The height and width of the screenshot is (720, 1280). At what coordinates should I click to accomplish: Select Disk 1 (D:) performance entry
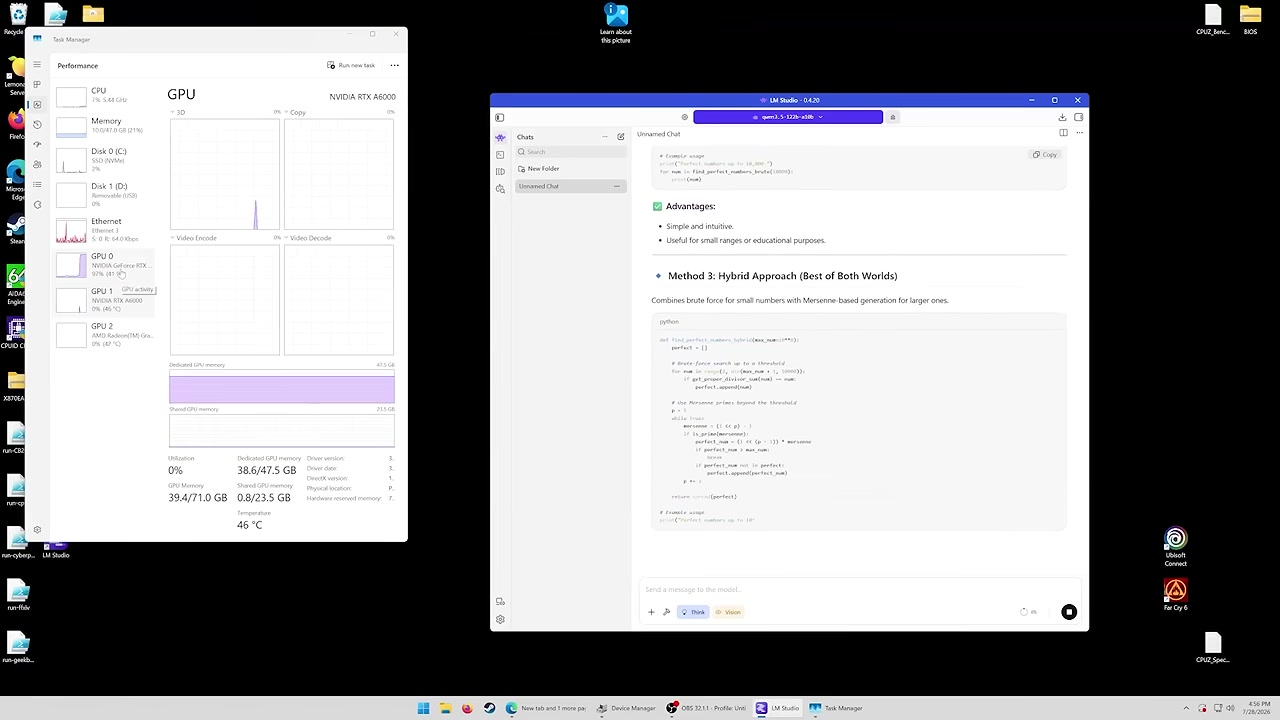104,195
